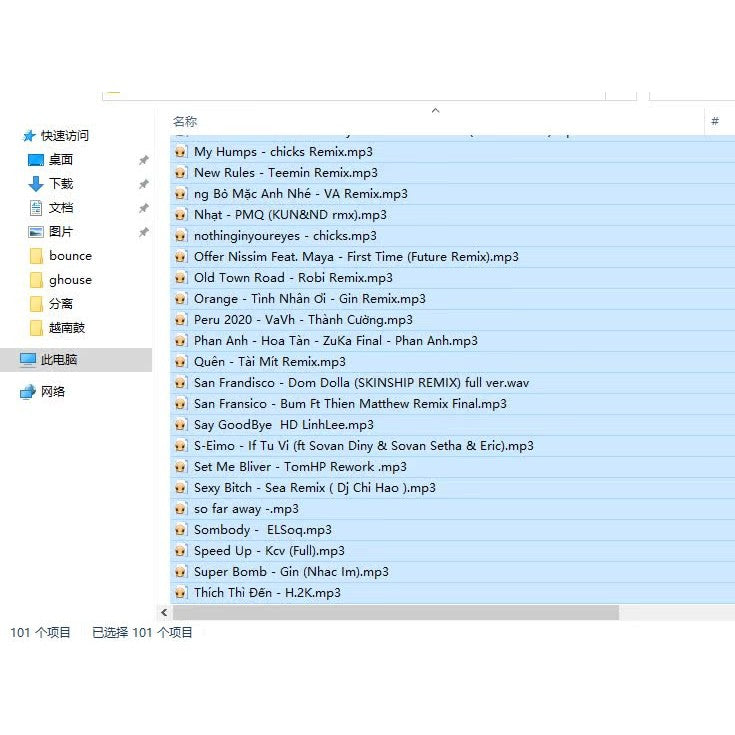This screenshot has height=735, width=735.
Task: Click '101 个项目' item count in status bar
Action: [x=40, y=633]
